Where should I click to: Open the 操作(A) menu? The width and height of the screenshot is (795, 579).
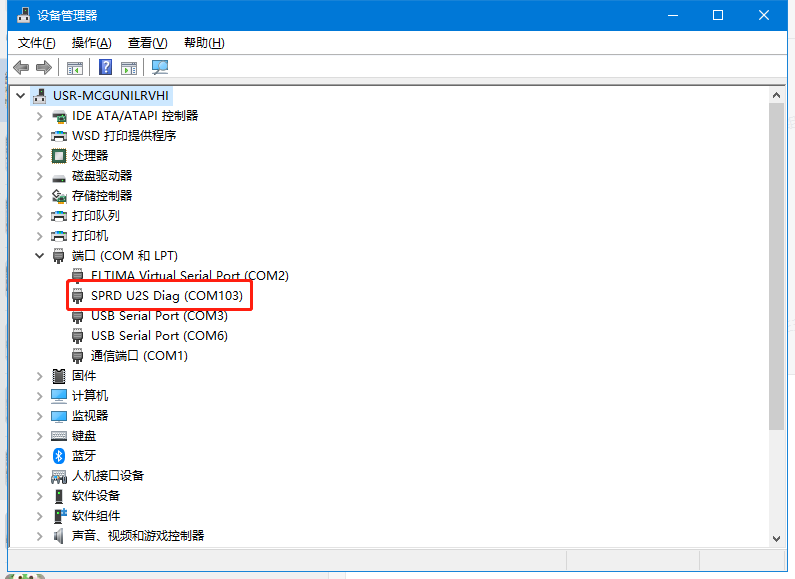click(x=92, y=43)
